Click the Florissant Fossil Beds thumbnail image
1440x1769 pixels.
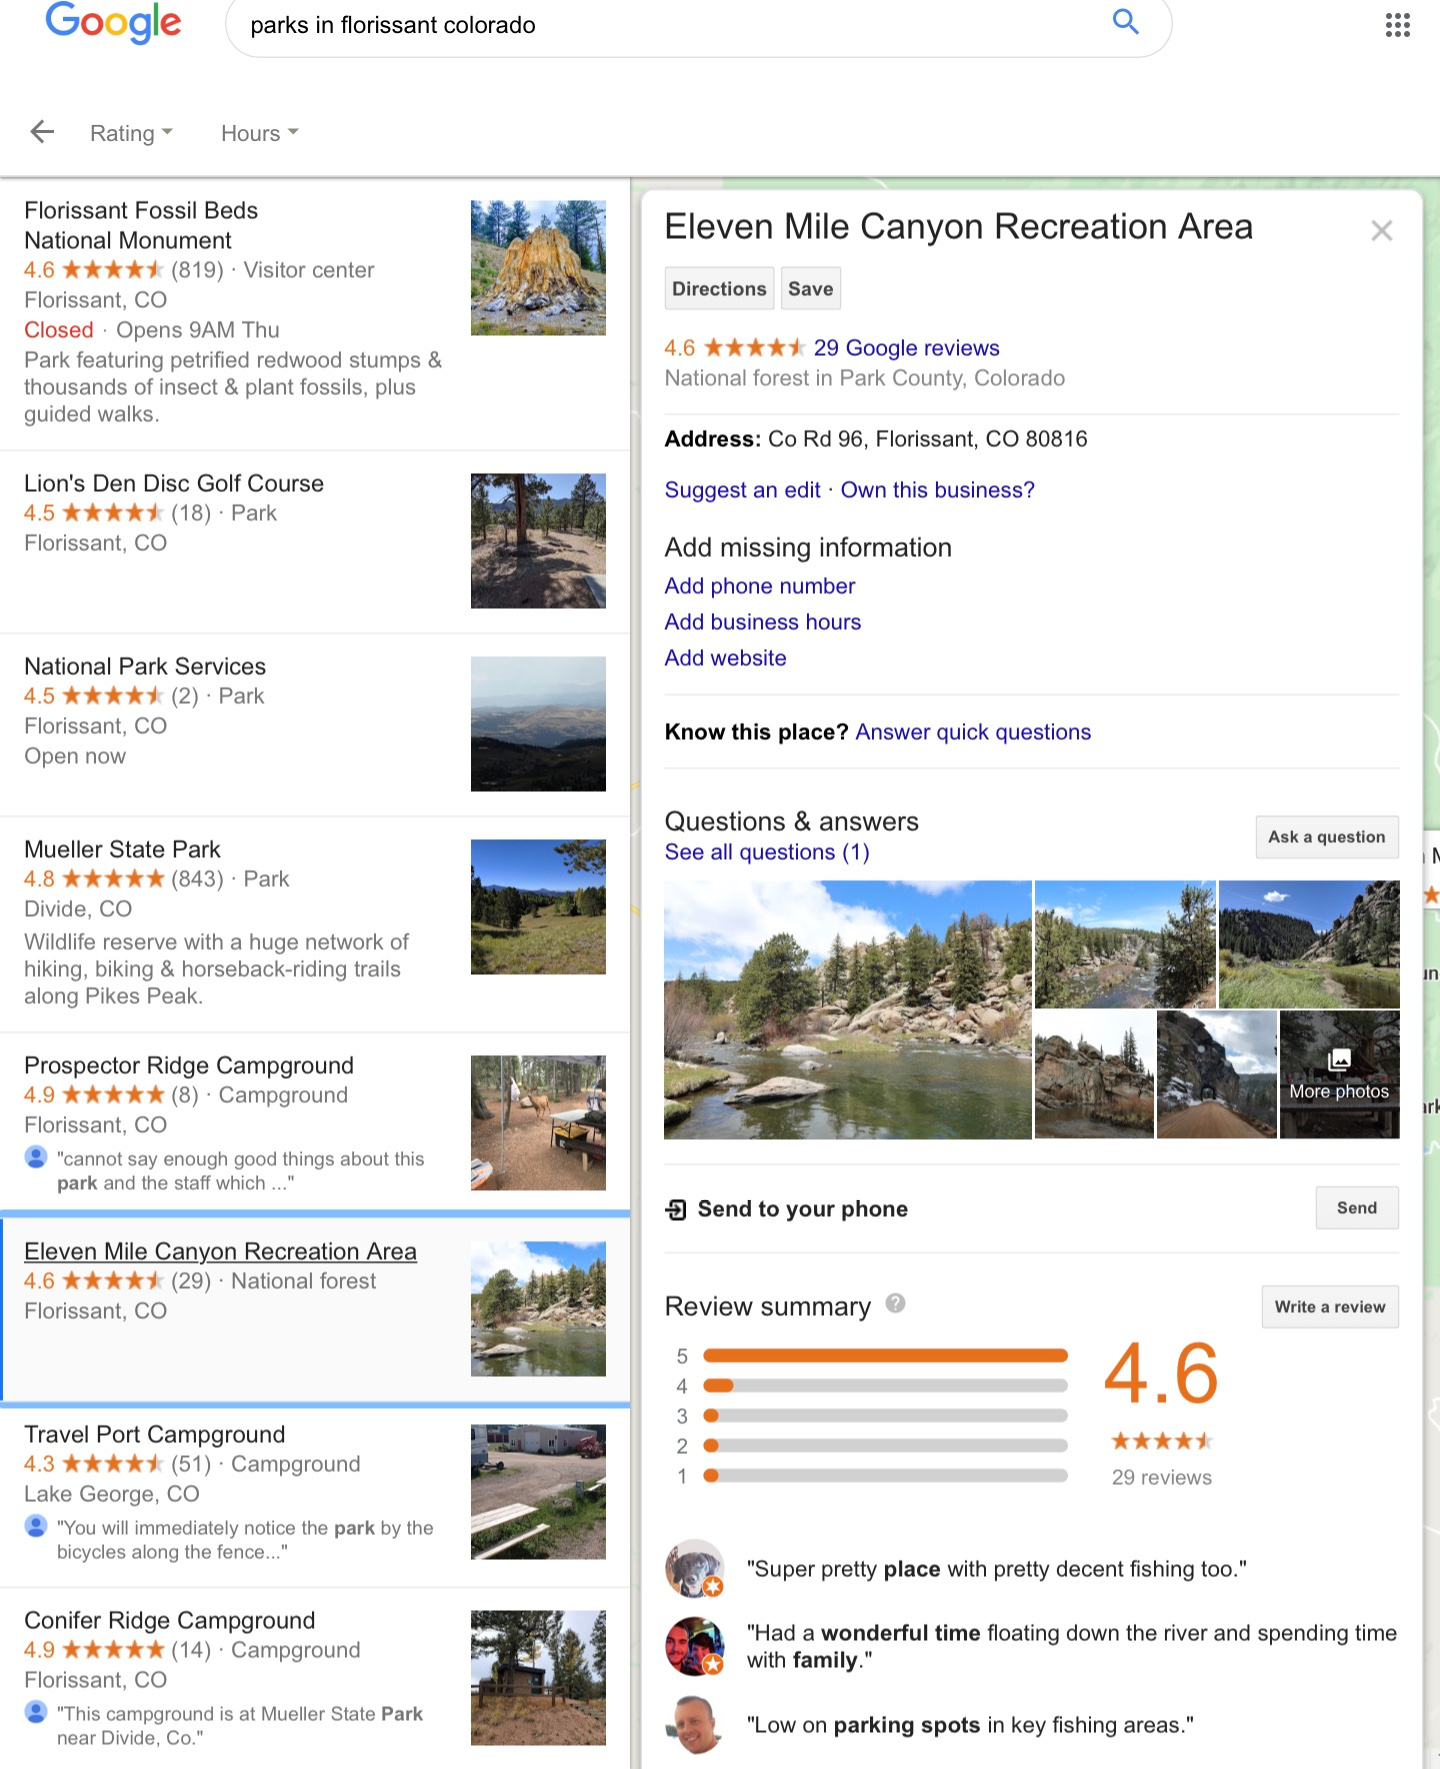coord(538,268)
